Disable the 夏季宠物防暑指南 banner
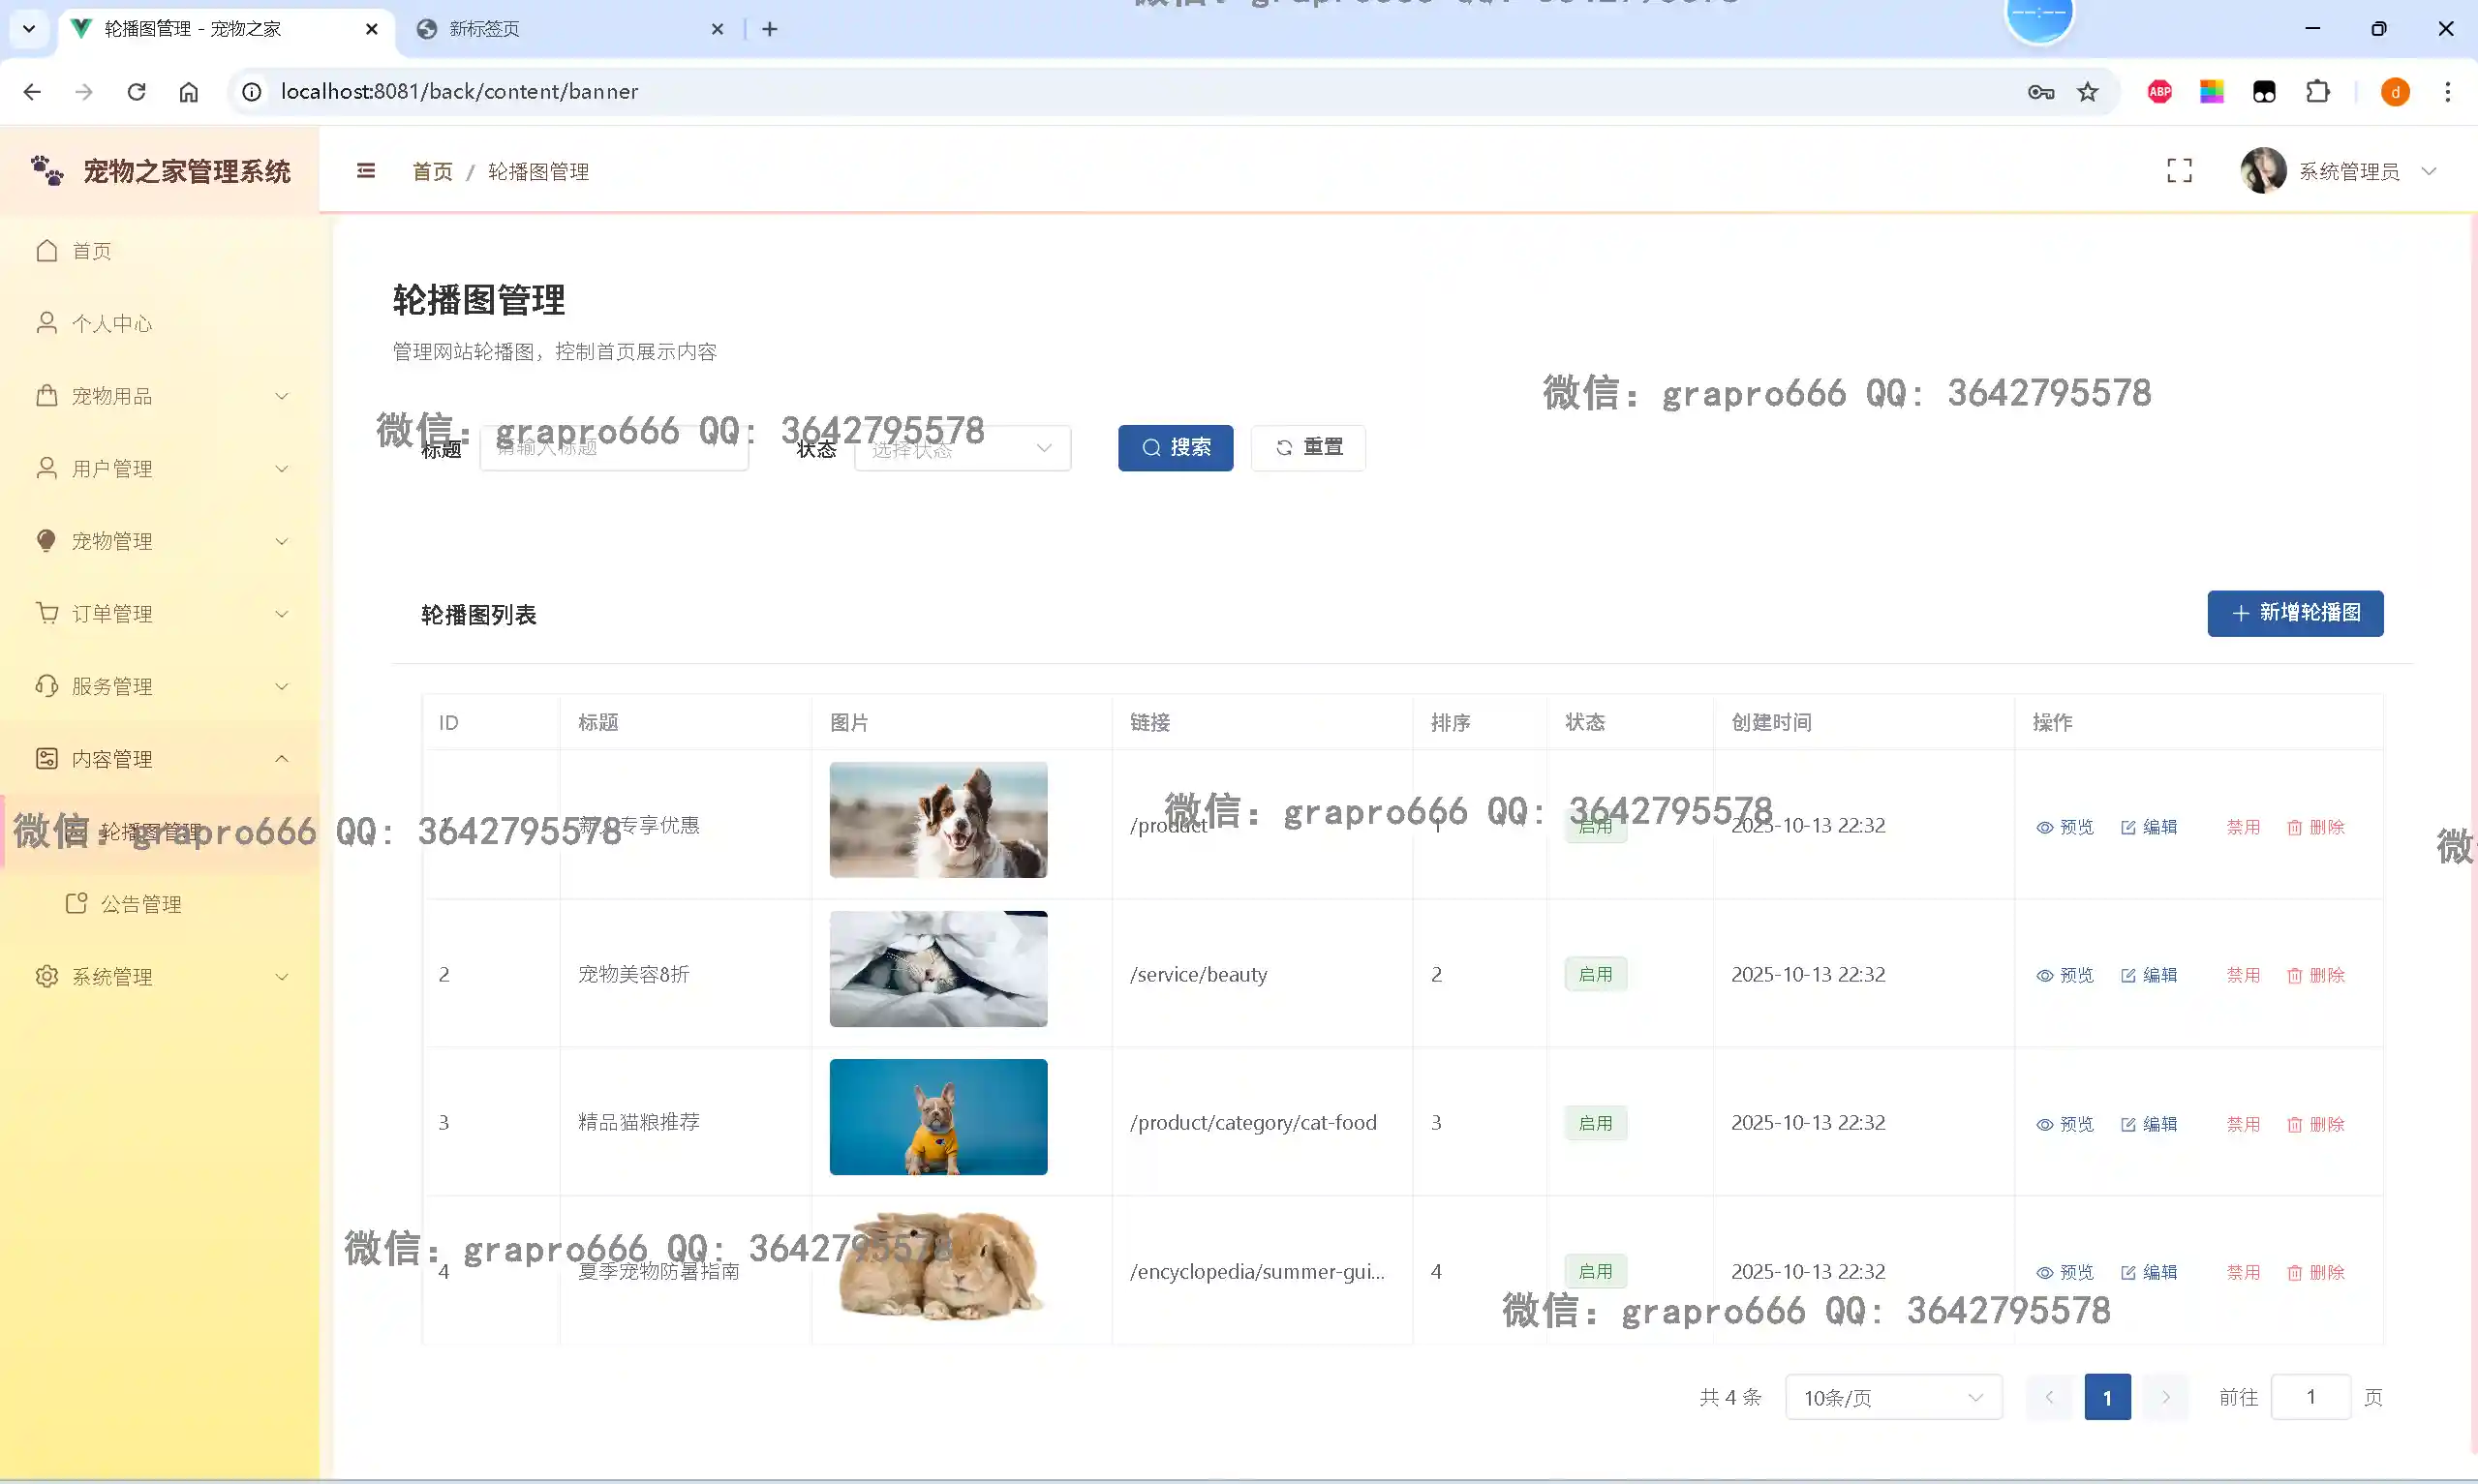Image resolution: width=2478 pixels, height=1484 pixels. pyautogui.click(x=2243, y=1272)
